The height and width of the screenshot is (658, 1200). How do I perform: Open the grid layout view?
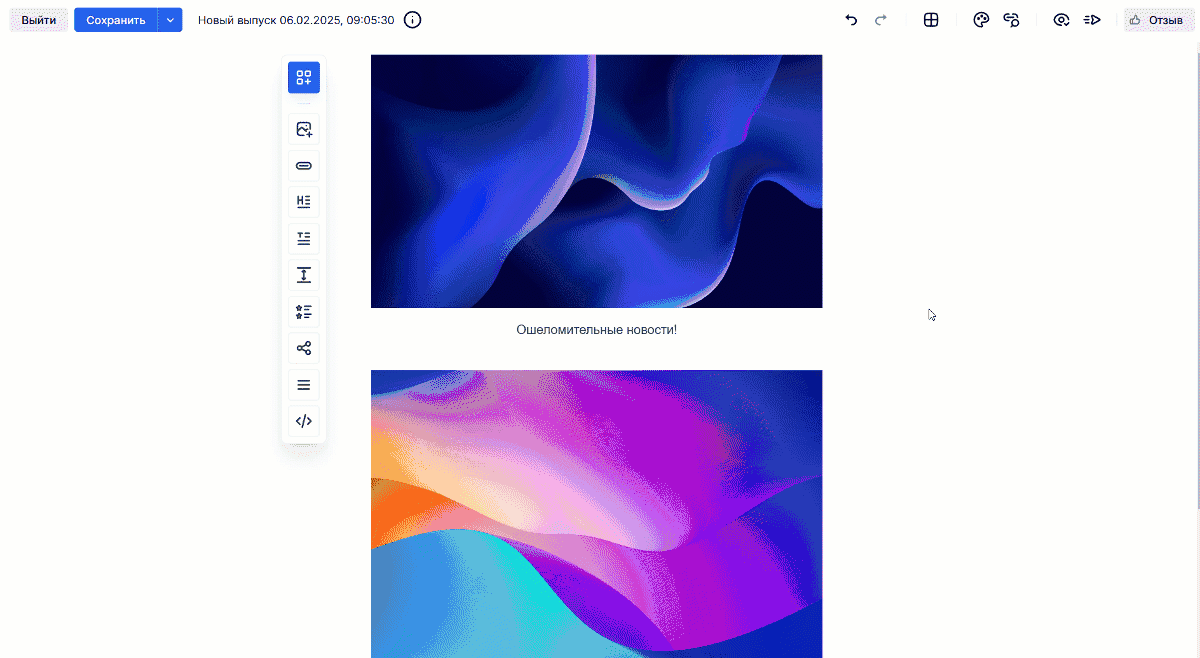coord(931,20)
